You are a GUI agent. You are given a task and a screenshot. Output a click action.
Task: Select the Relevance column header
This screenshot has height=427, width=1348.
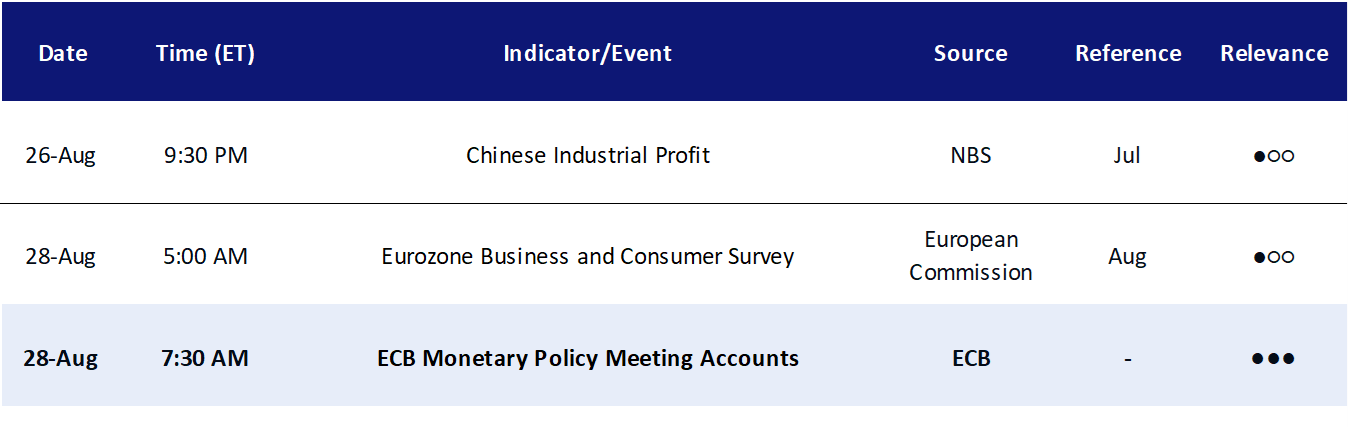pyautogui.click(x=1274, y=53)
